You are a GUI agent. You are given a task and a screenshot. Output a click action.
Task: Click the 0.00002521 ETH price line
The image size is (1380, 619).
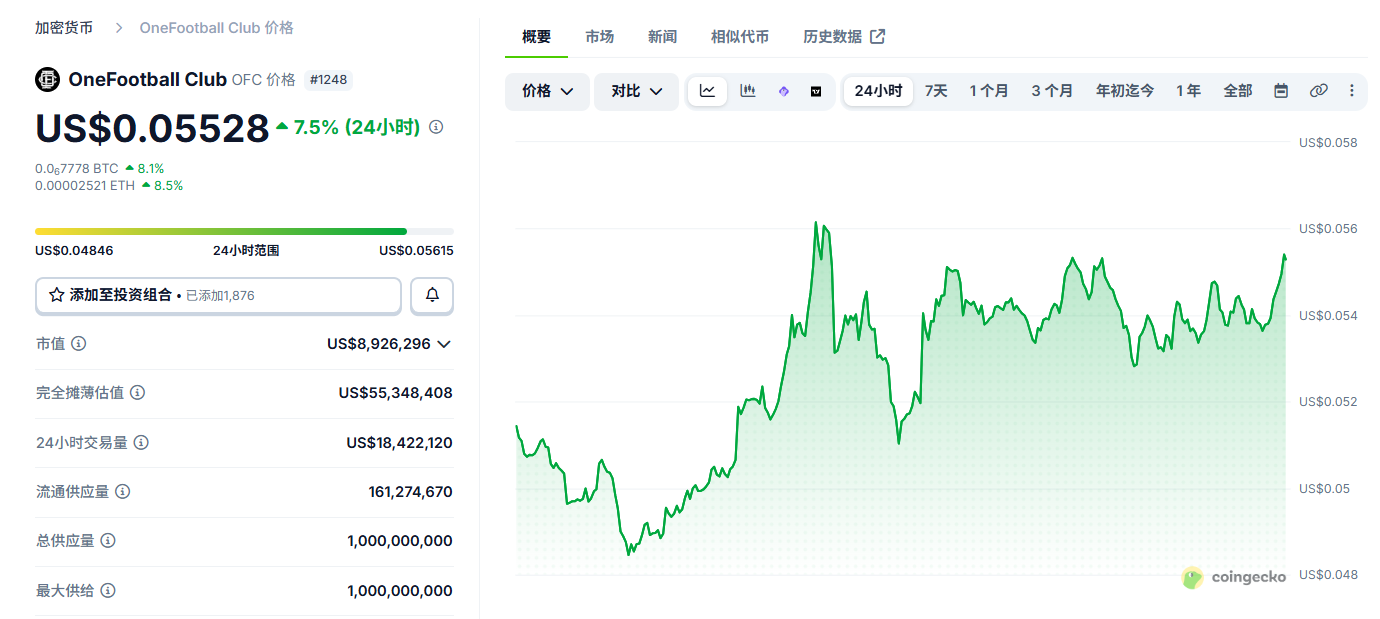pyautogui.click(x=109, y=185)
